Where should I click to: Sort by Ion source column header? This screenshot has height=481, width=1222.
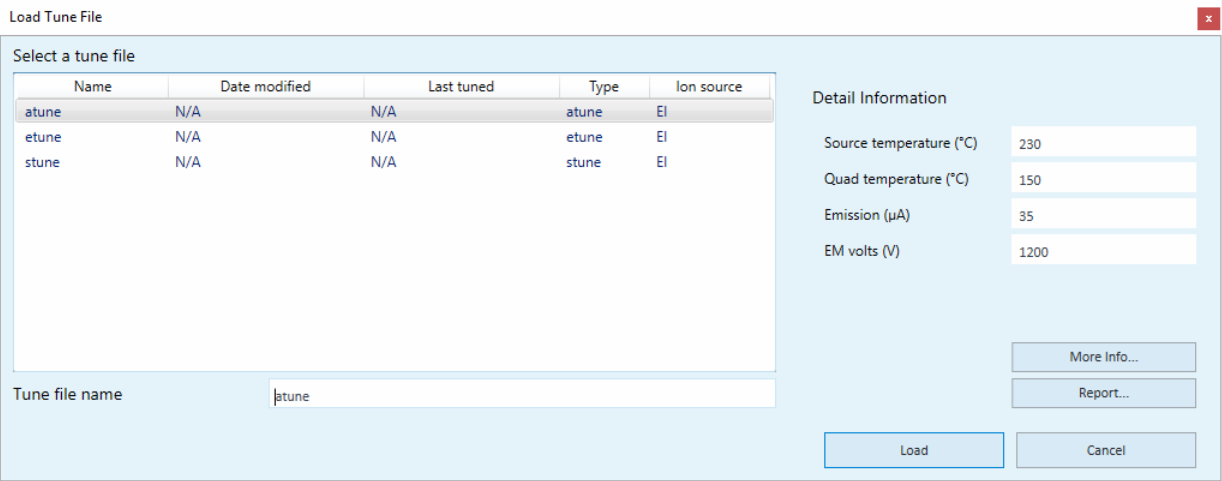pos(709,87)
